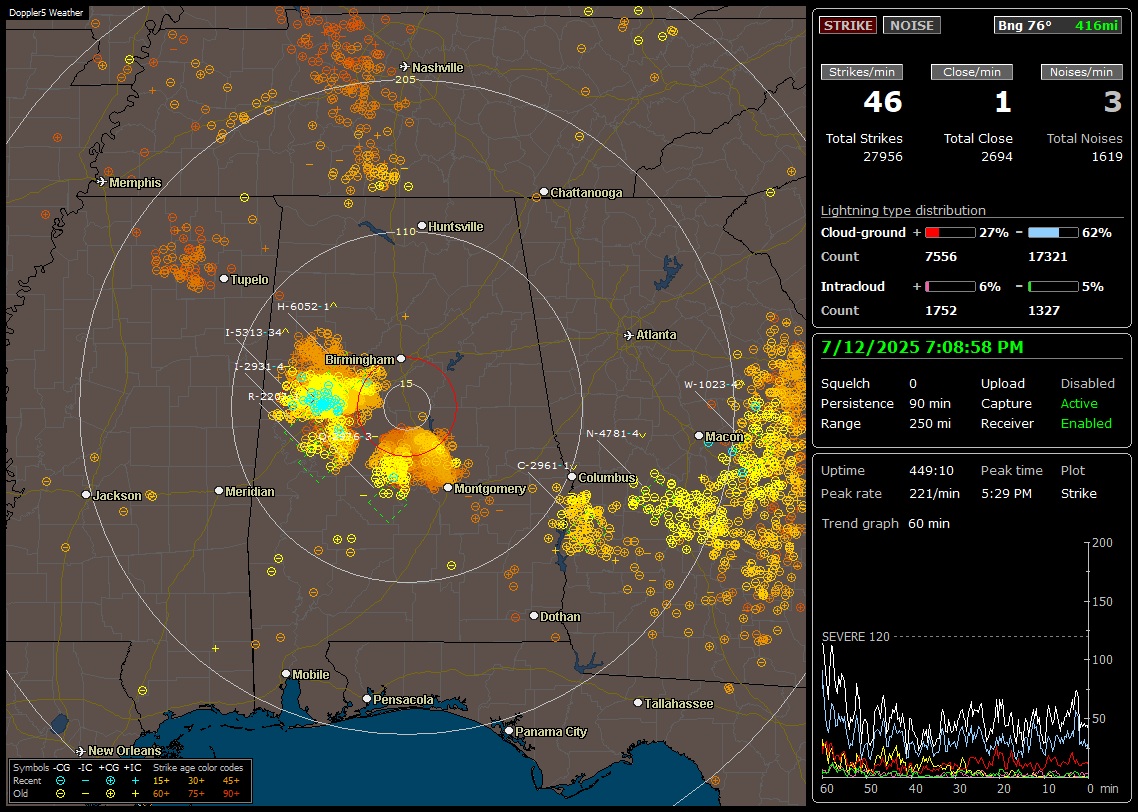Click the Macon city marker

699,435
